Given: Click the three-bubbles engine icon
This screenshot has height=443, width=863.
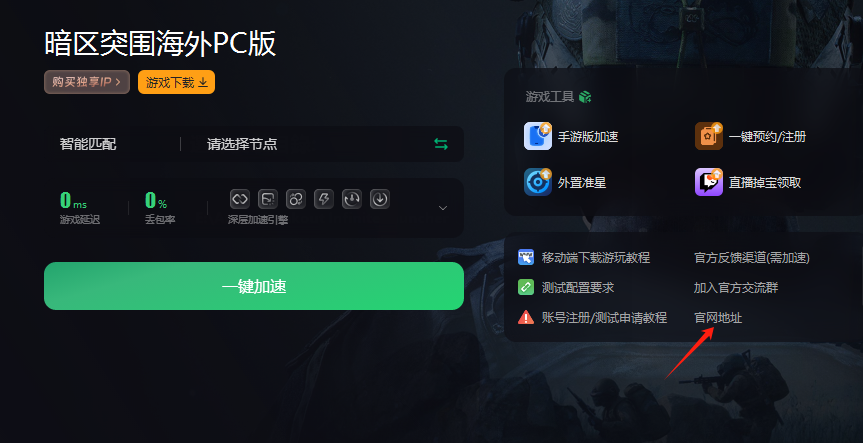Looking at the screenshot, I should pos(296,199).
